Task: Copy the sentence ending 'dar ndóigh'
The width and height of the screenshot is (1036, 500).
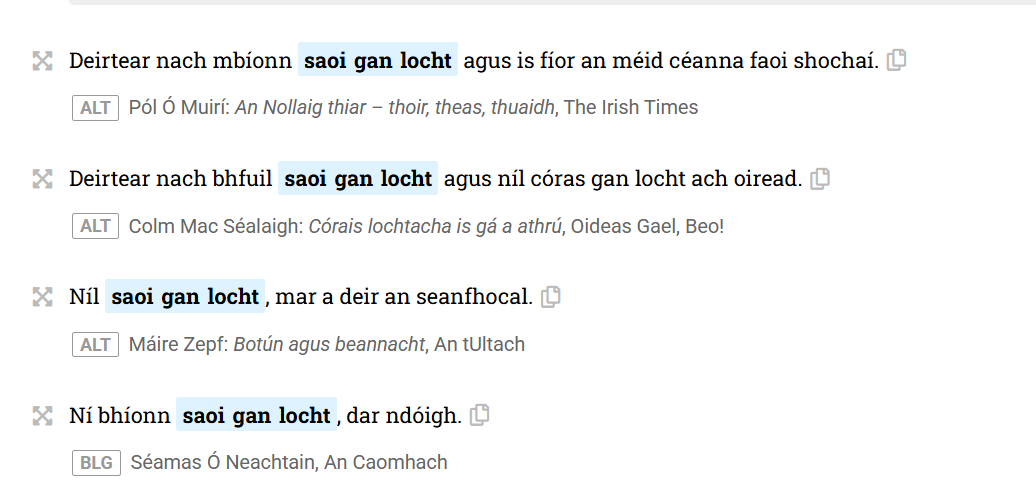Action: 480,415
